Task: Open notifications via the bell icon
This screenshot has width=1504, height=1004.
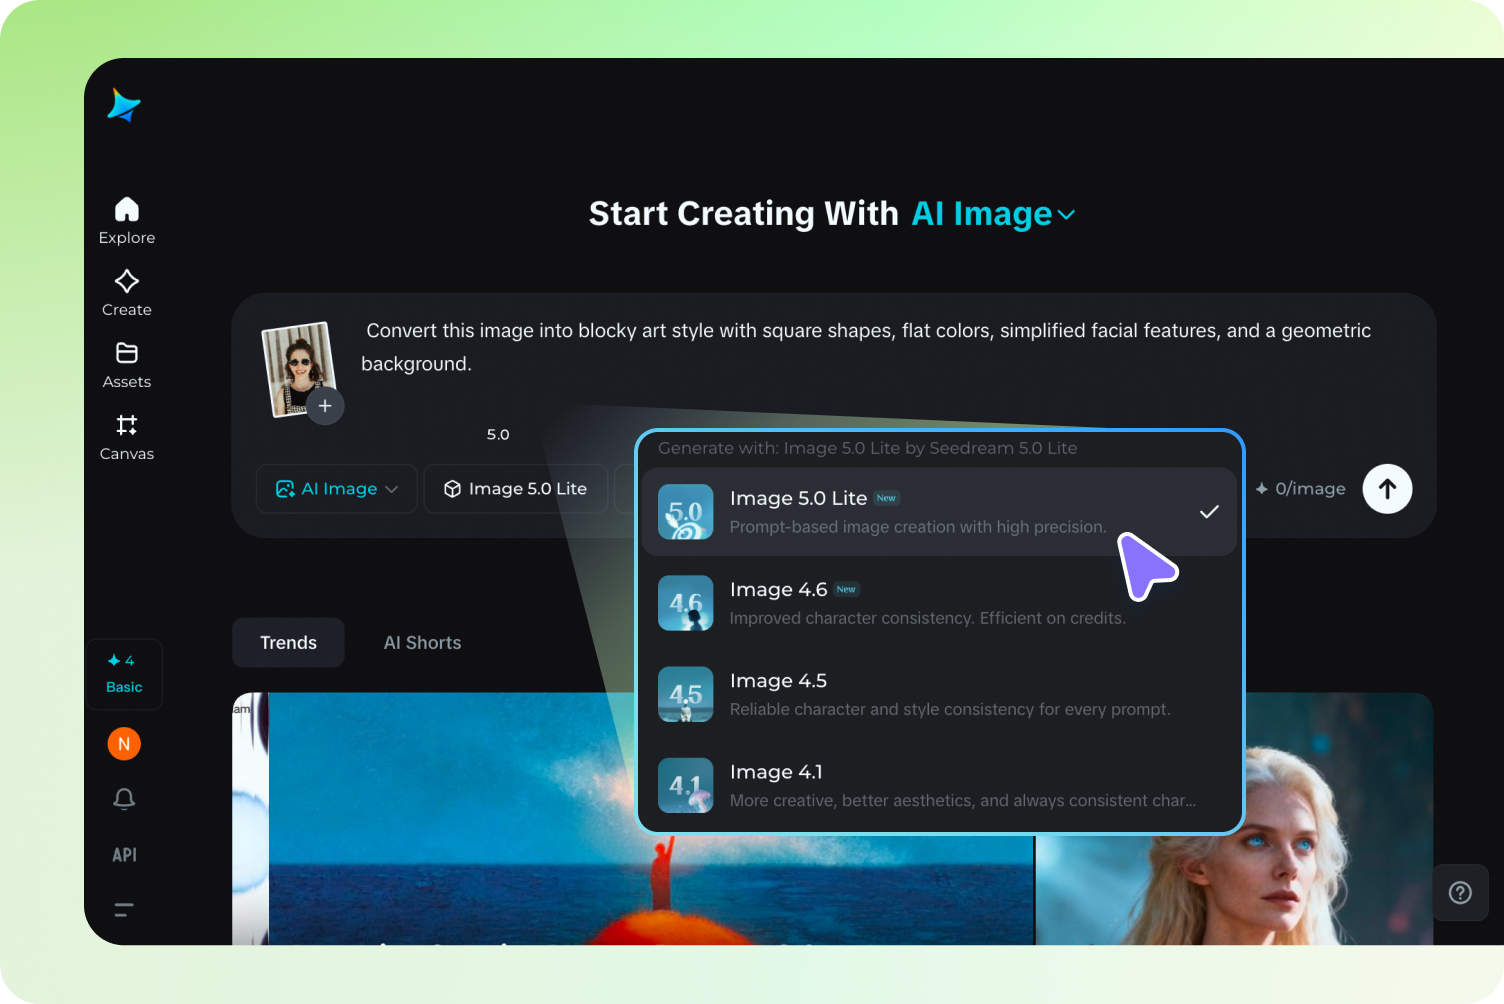Action: [123, 799]
